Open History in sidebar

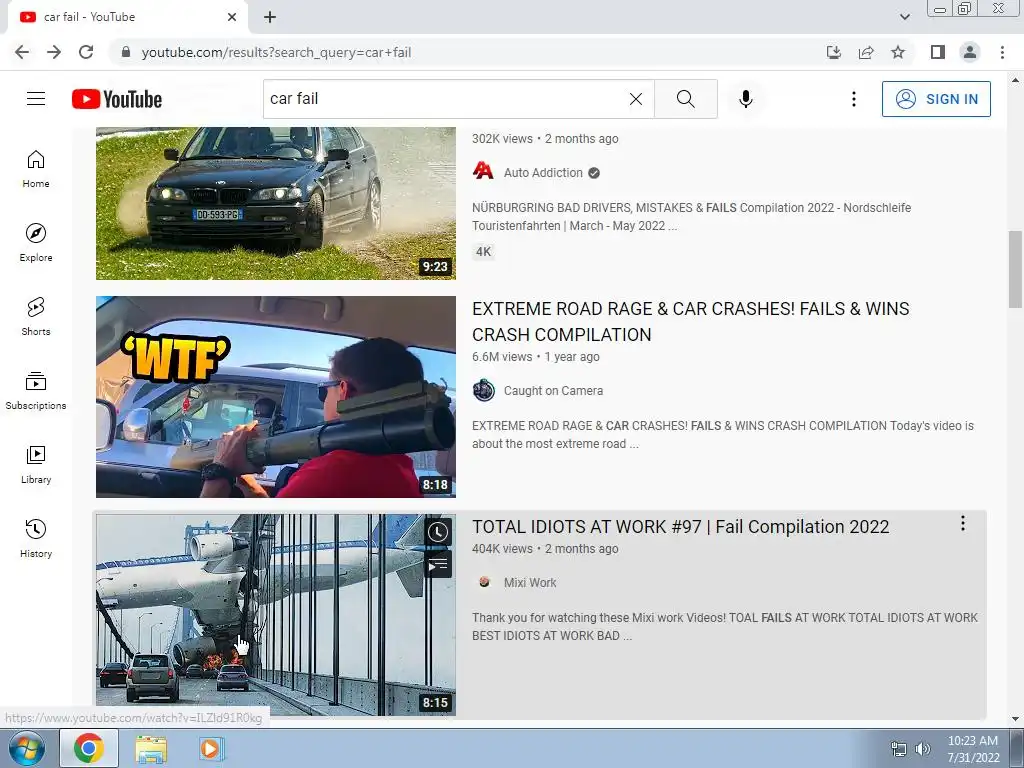[x=36, y=539]
